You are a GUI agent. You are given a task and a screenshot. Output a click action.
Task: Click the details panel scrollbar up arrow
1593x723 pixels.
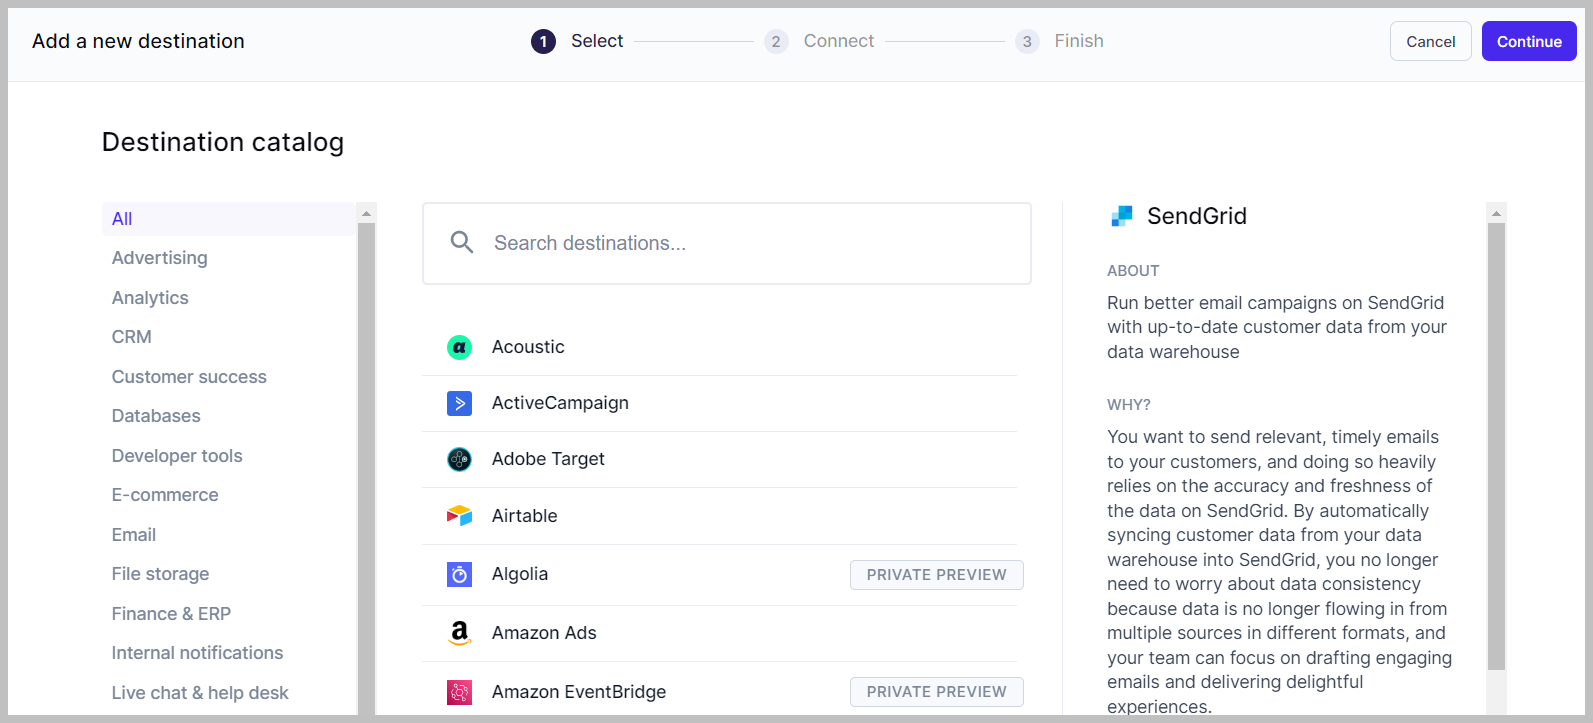pyautogui.click(x=1496, y=213)
